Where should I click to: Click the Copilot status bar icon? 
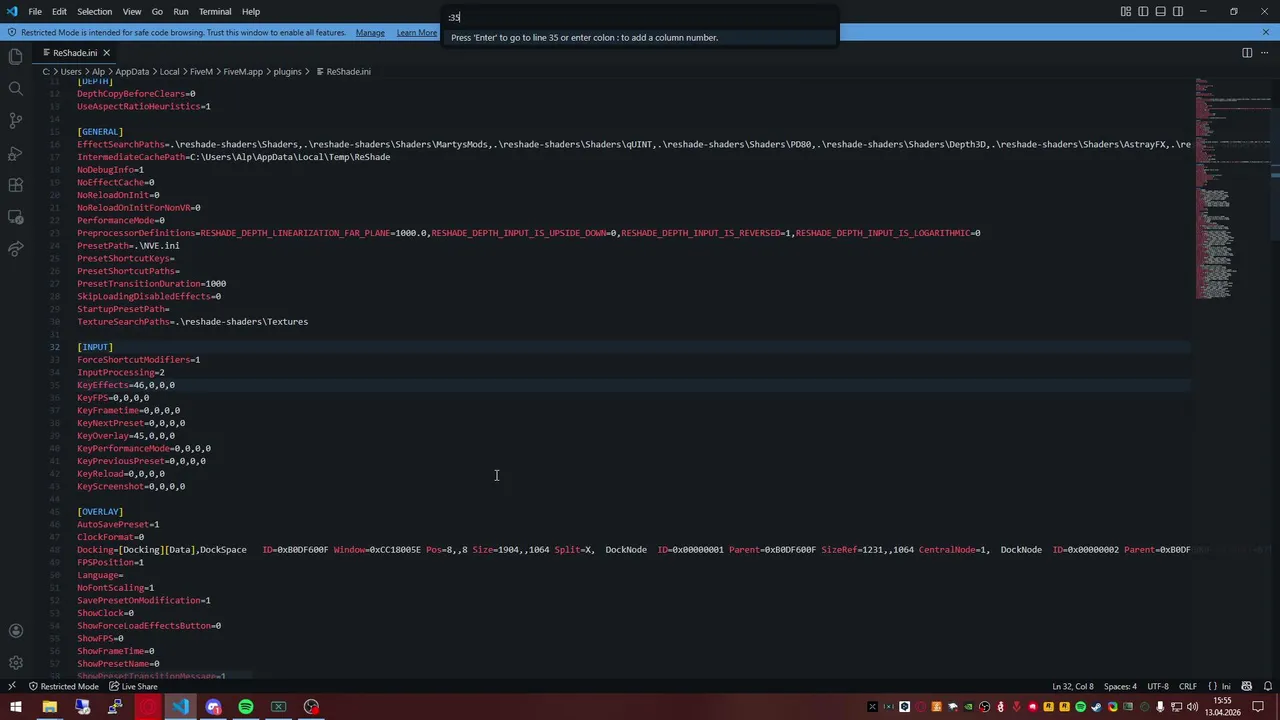tap(1247, 687)
